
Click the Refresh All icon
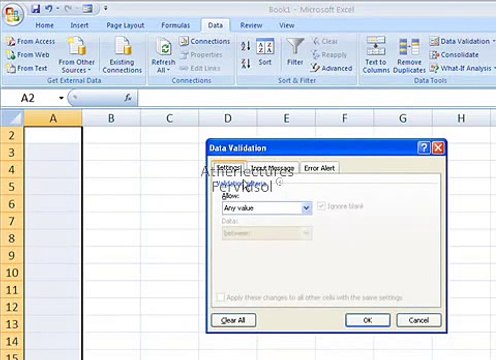[x=163, y=48]
